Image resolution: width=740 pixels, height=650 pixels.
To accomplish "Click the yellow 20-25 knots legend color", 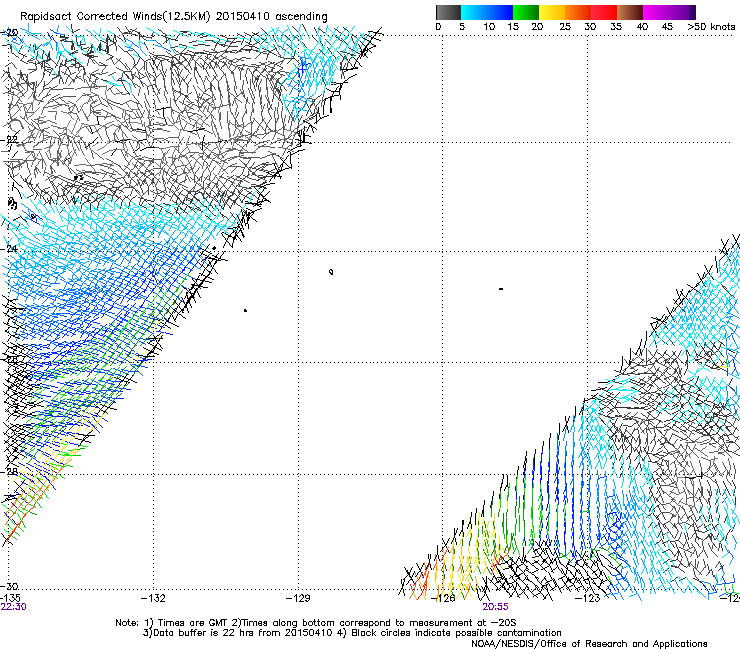I will click(552, 12).
